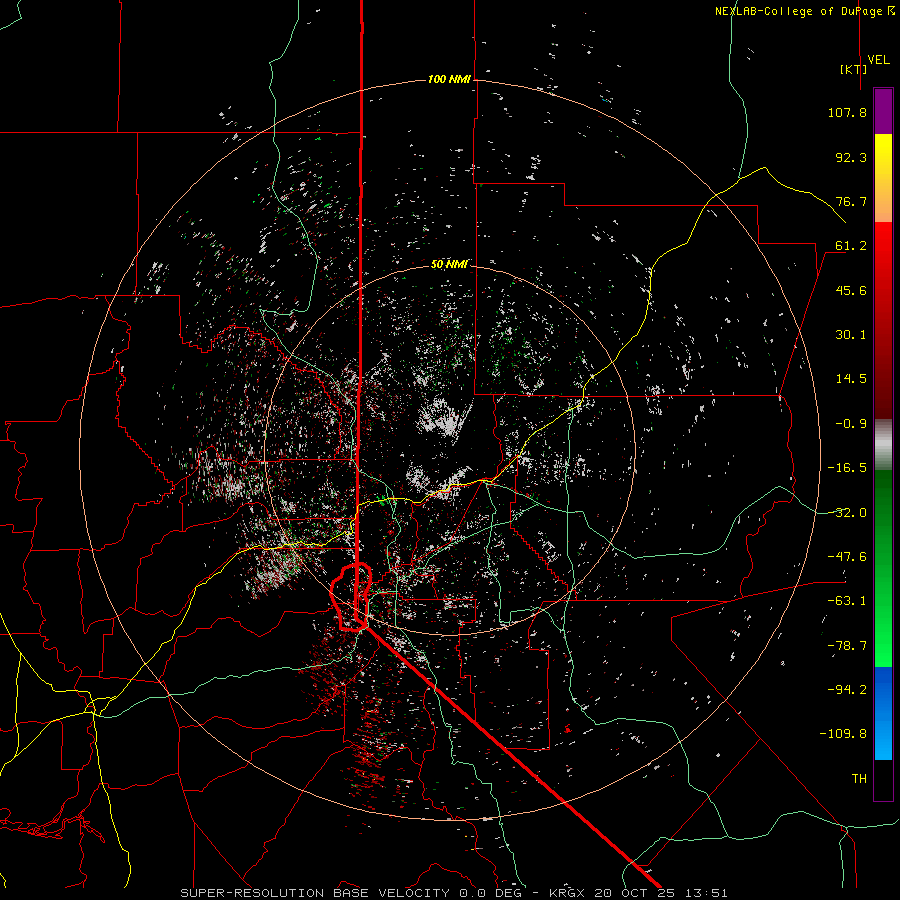The height and width of the screenshot is (900, 900).
Task: Click the 76.7 velocity scale value
Action: (851, 201)
